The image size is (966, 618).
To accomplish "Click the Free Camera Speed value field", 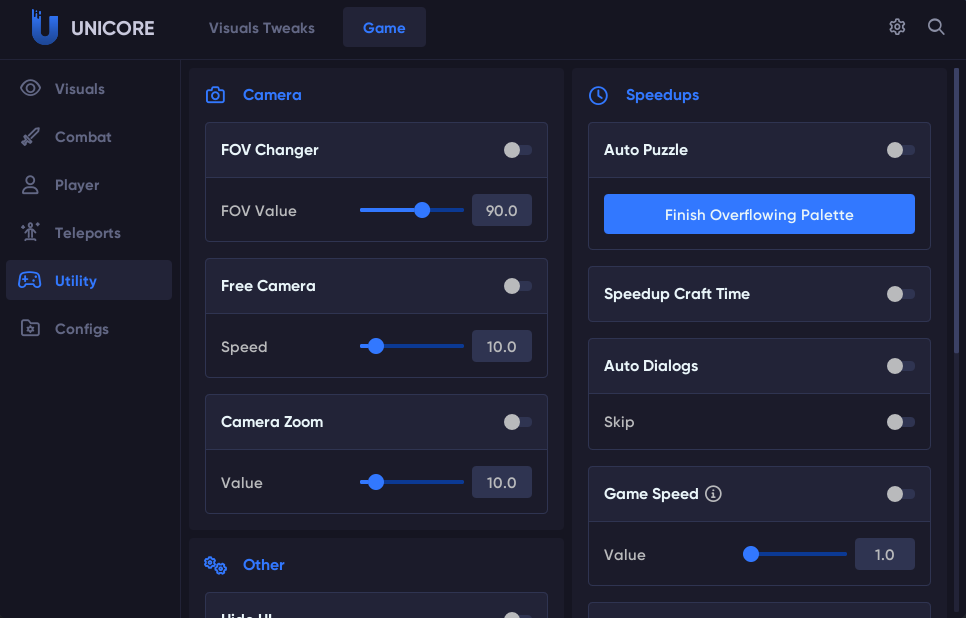I will (502, 347).
